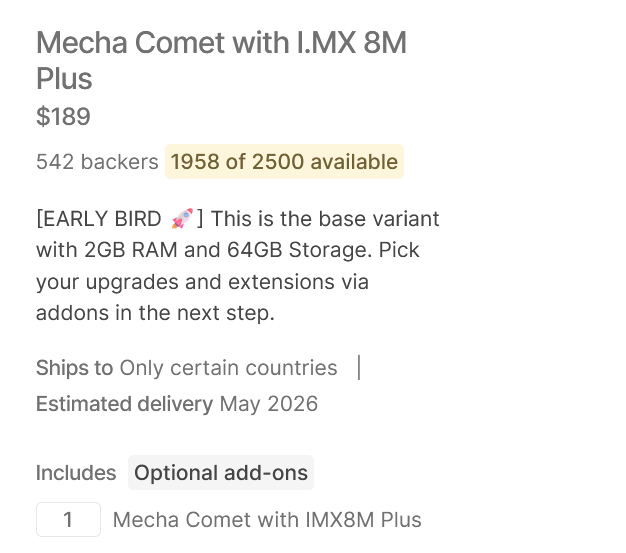Click the 1958 of 2500 available badge
The image size is (626, 553).
pos(284,161)
